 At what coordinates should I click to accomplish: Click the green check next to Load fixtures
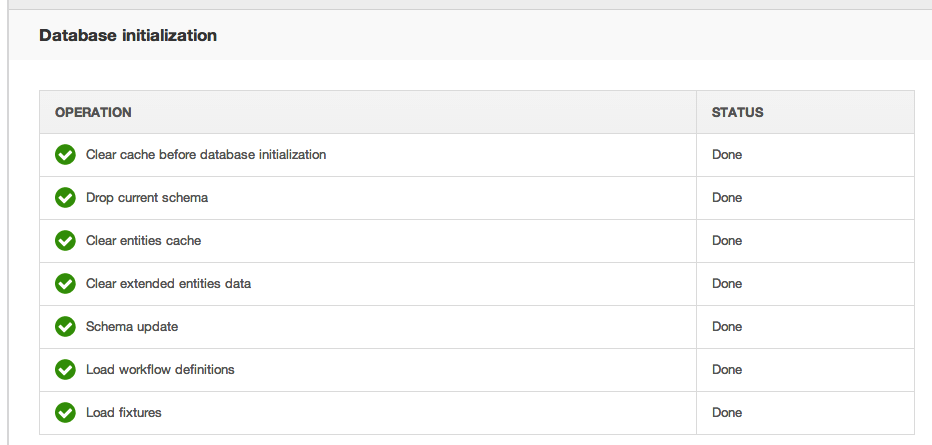tap(65, 412)
